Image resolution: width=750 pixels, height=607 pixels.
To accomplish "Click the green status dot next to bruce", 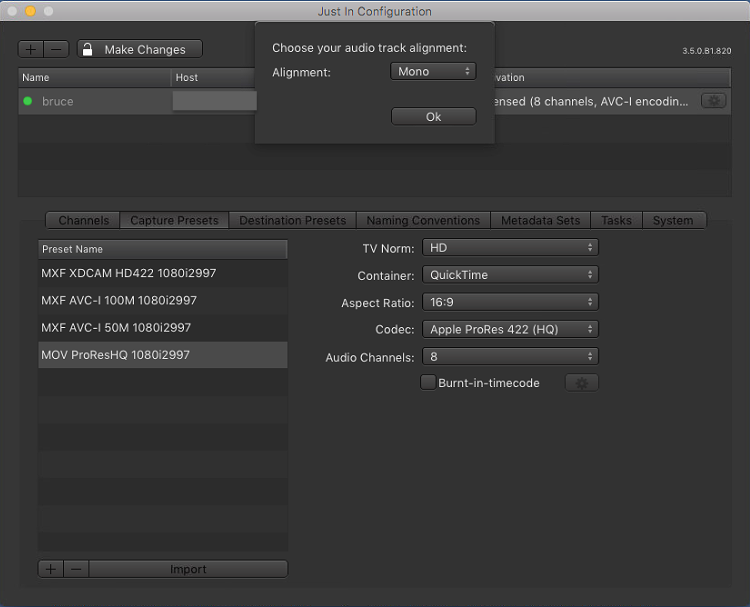I will pyautogui.click(x=28, y=101).
